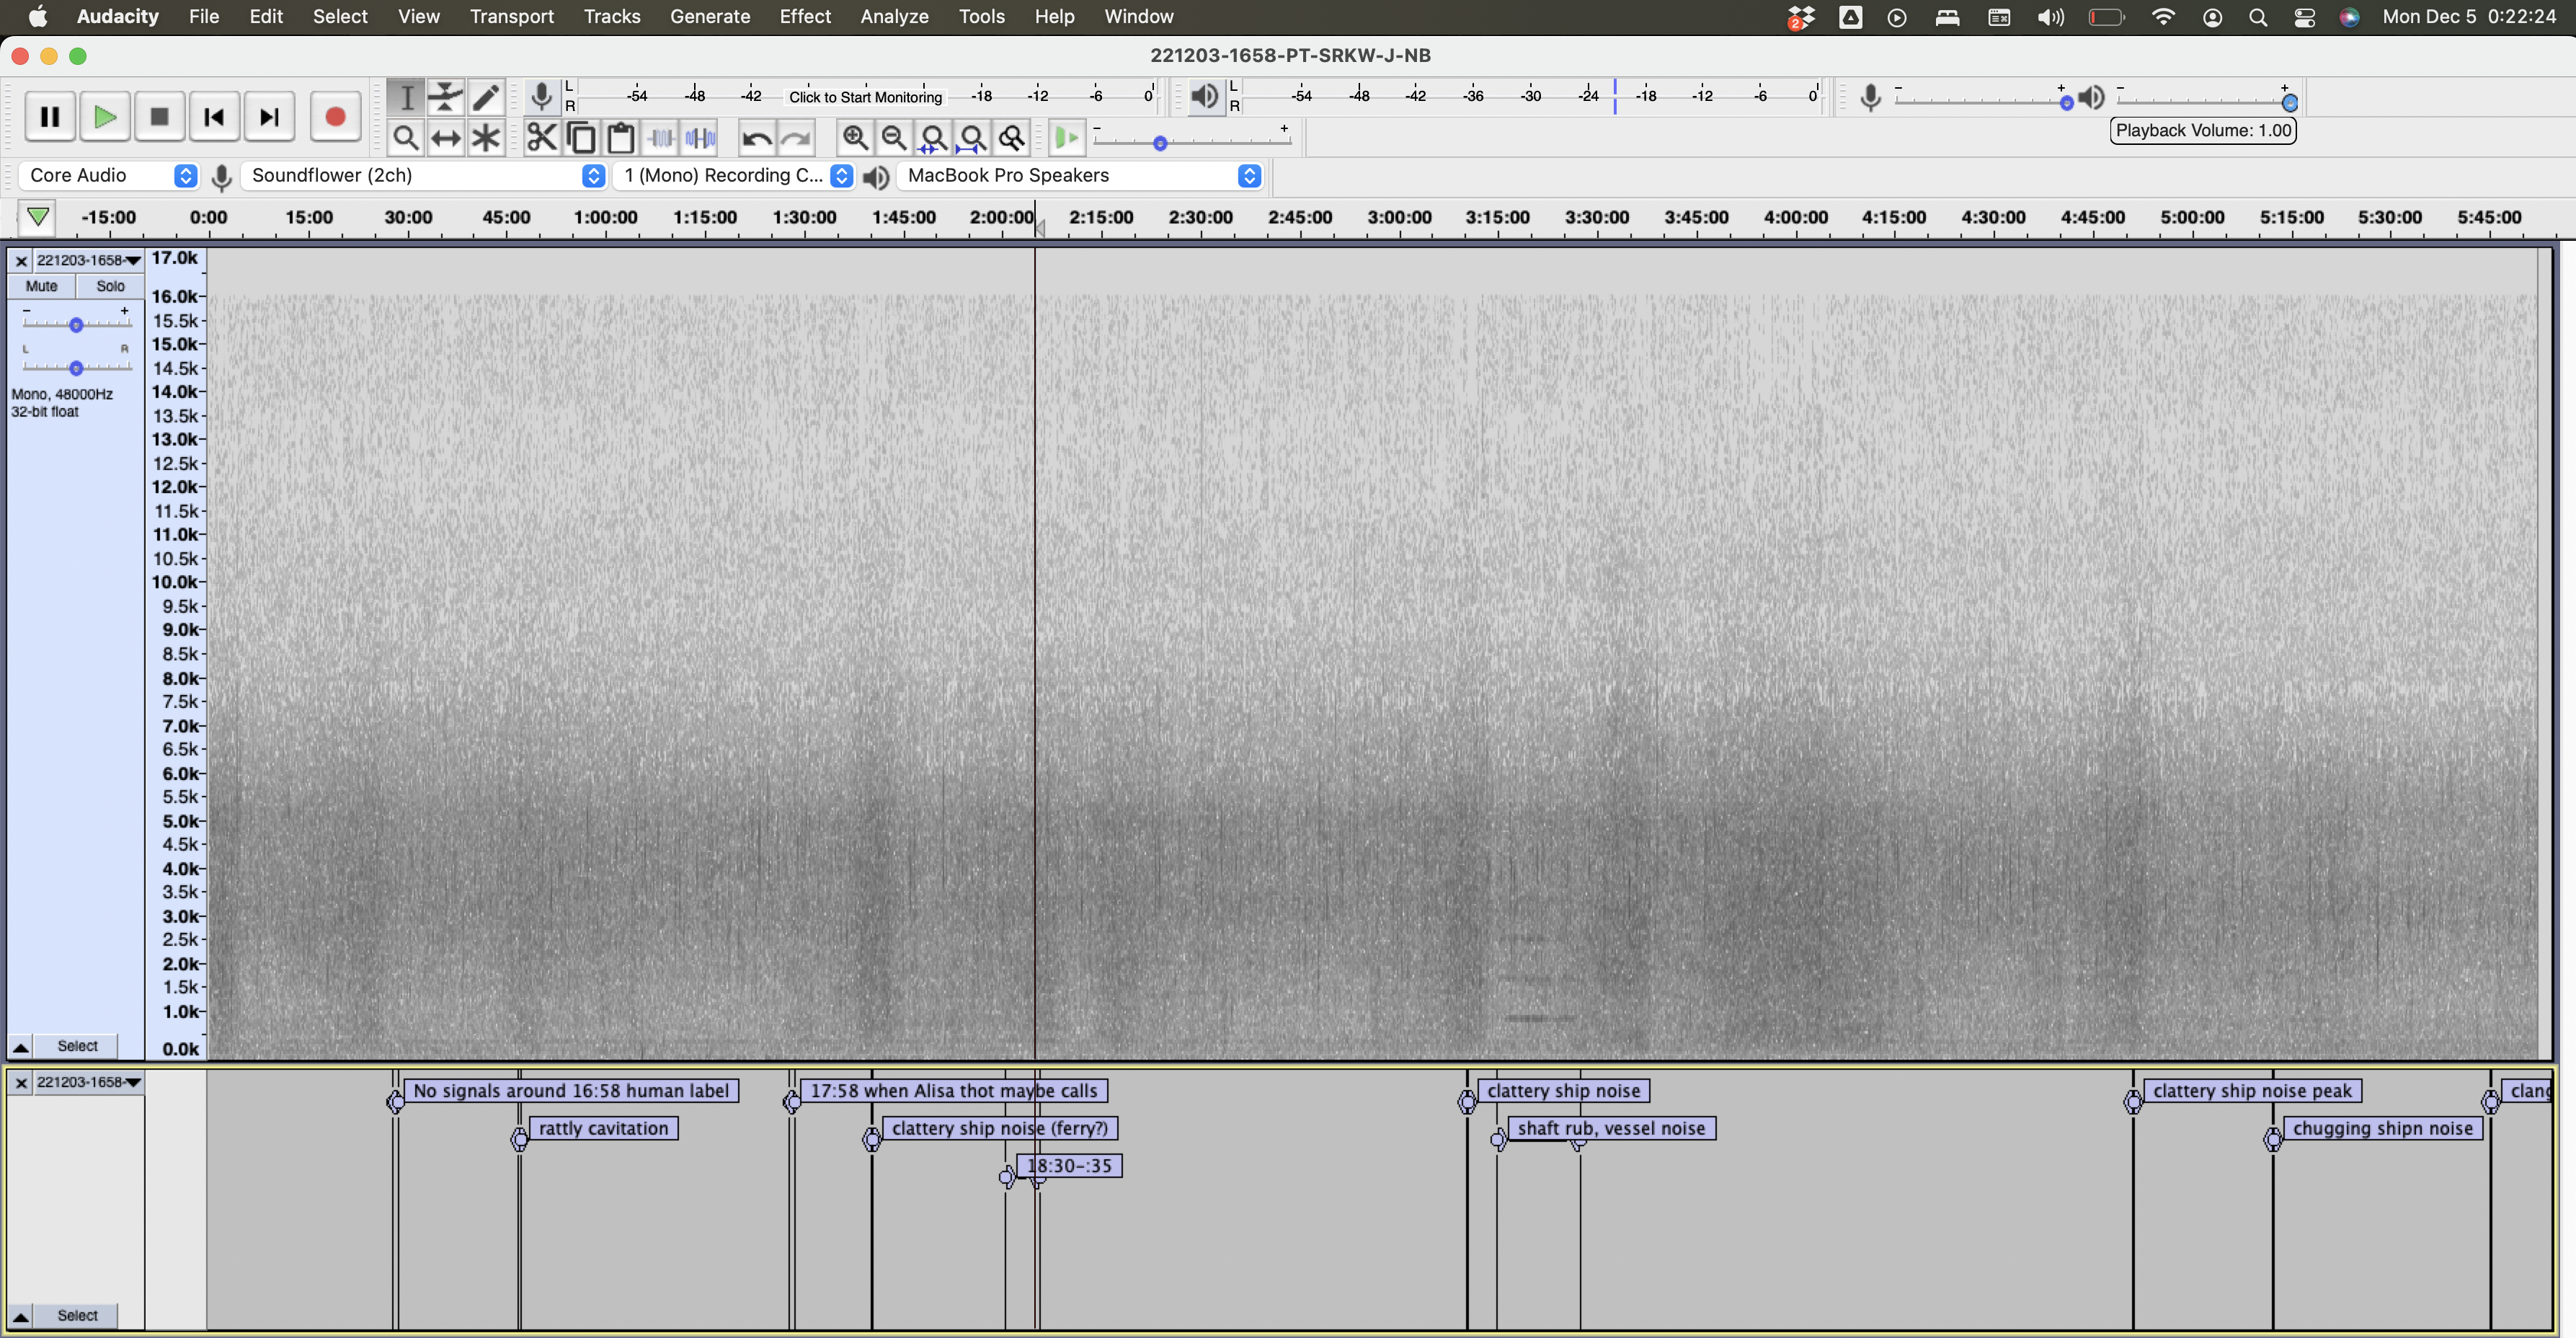Click the Skip to End button
This screenshot has width=2576, height=1338.
pyautogui.click(x=269, y=117)
